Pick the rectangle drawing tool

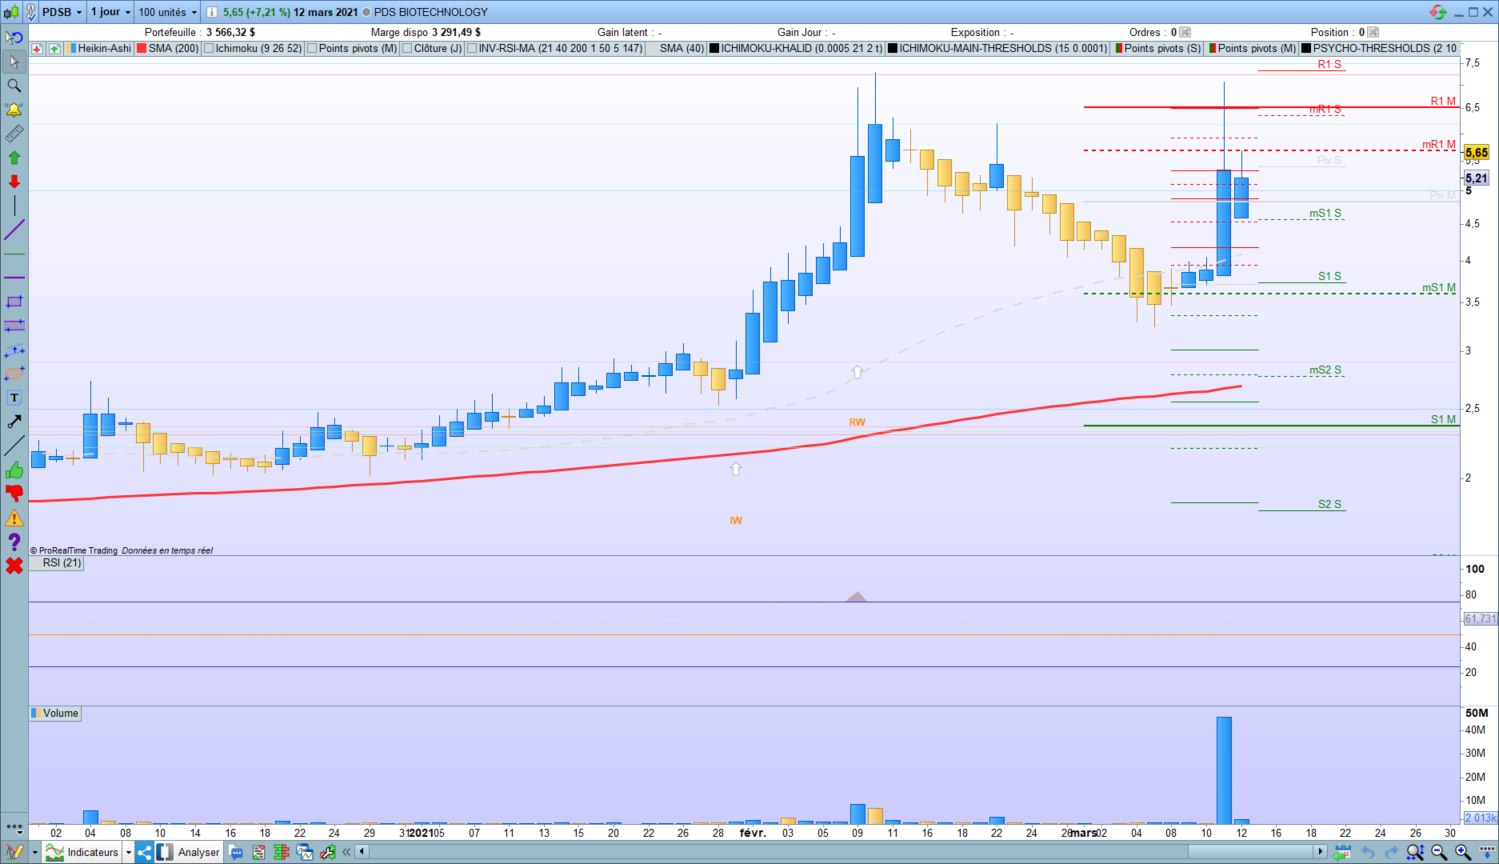coord(14,301)
